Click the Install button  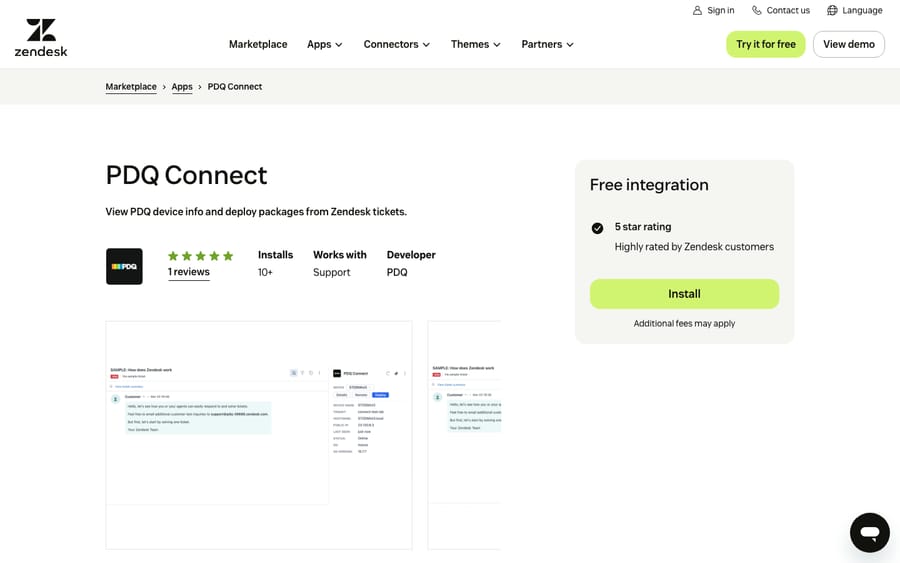click(x=684, y=294)
